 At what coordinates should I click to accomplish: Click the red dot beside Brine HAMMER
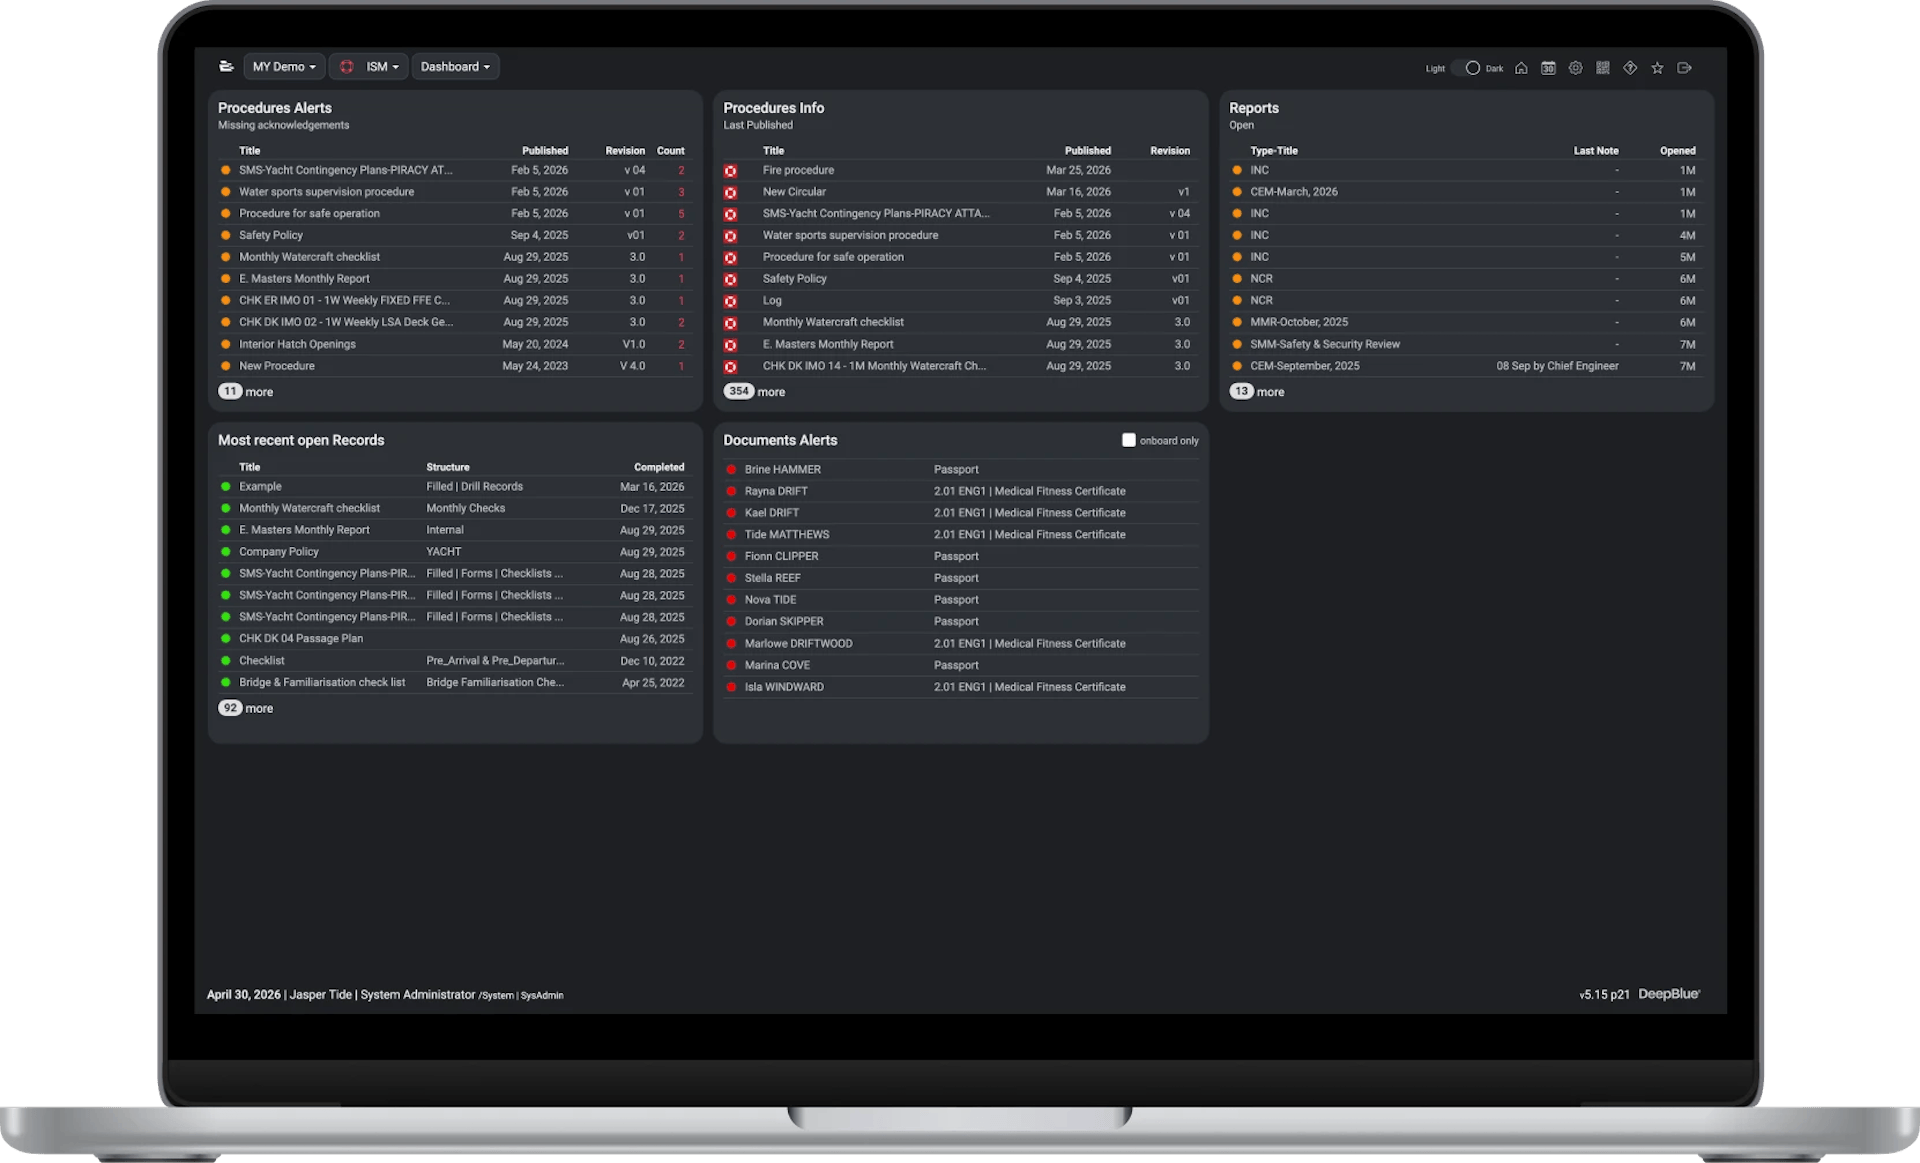pyautogui.click(x=731, y=470)
